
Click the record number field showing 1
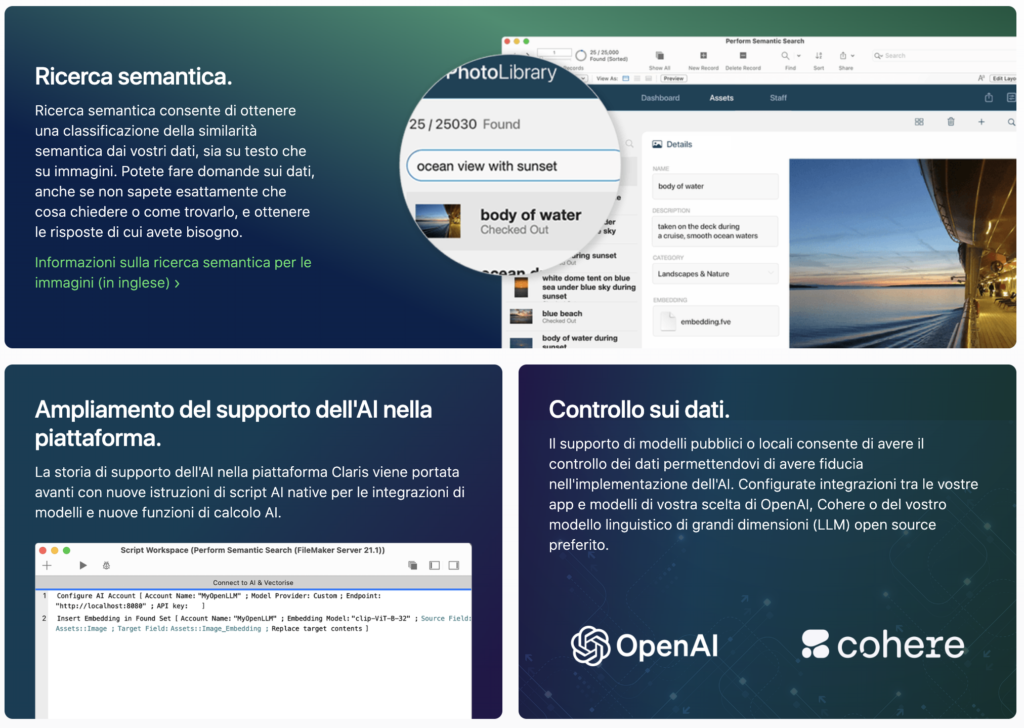pos(554,53)
